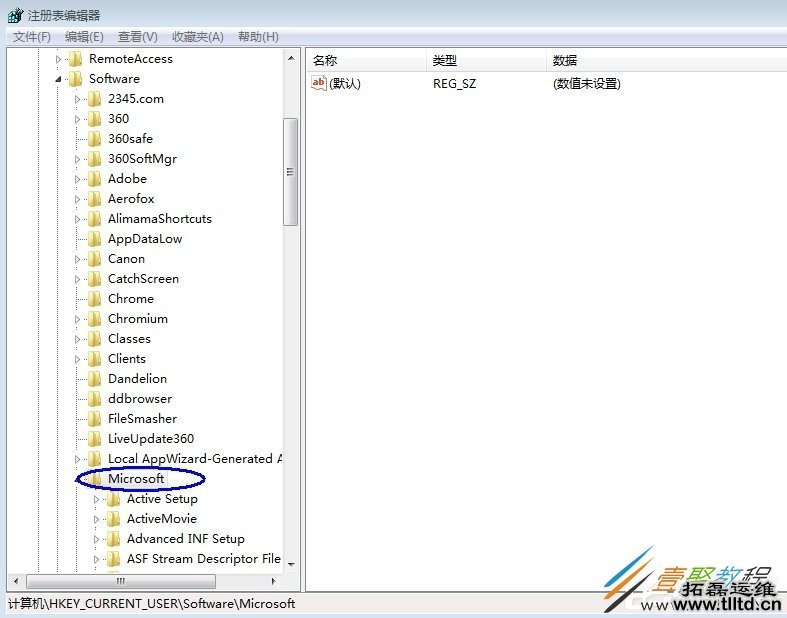
Task: Click the CatchScreen folder icon
Action: (x=94, y=279)
